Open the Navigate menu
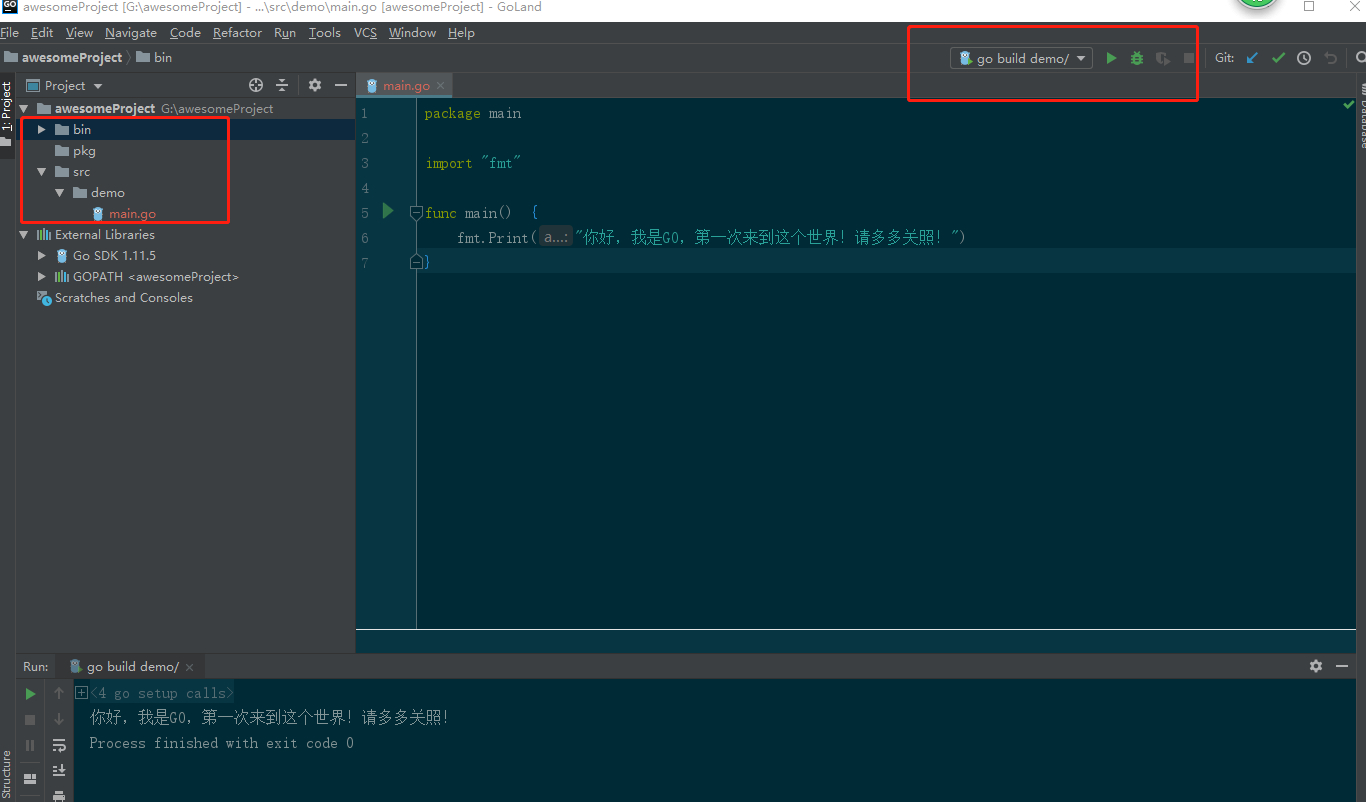1366x802 pixels. pyautogui.click(x=131, y=32)
